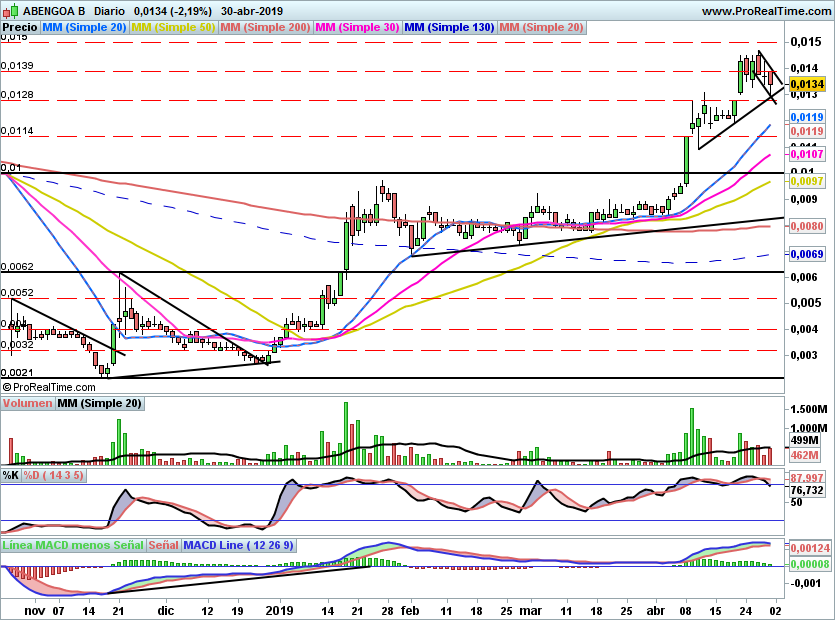Select the blue MM (Simple 20) price label
The image size is (835, 620).
84,27
